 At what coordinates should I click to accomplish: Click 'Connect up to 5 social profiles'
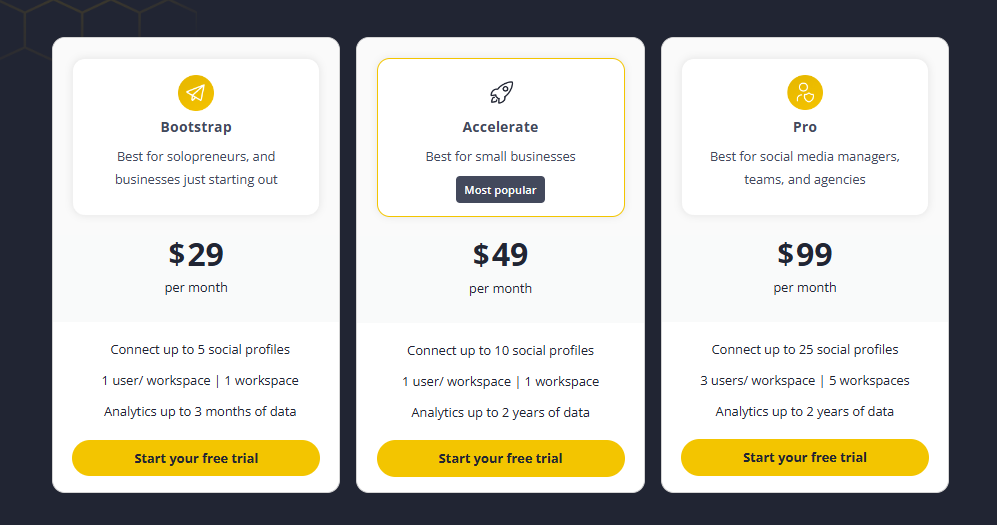pyautogui.click(x=200, y=350)
